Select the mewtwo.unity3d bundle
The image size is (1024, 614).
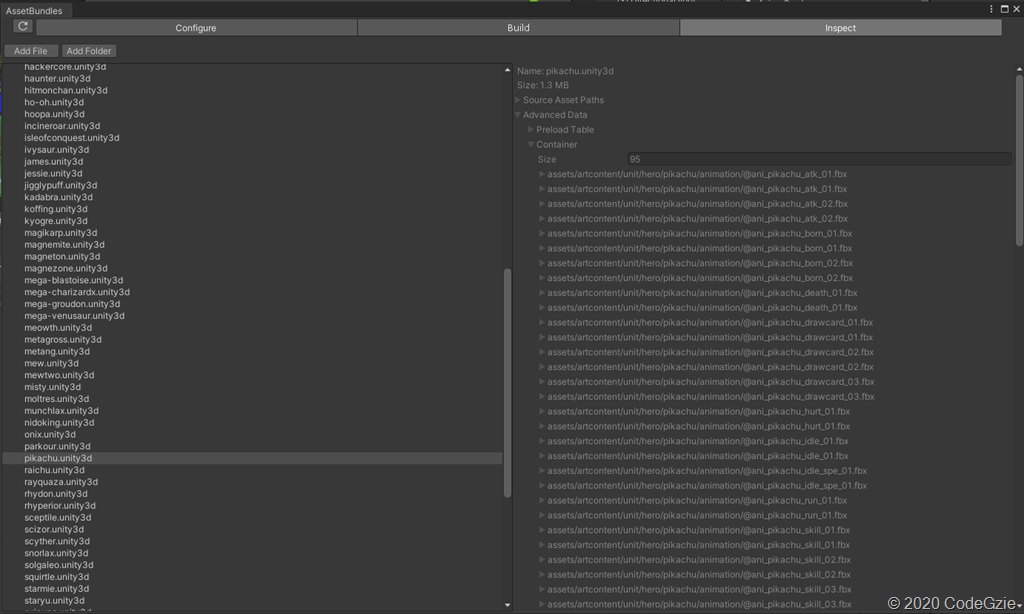click(59, 375)
